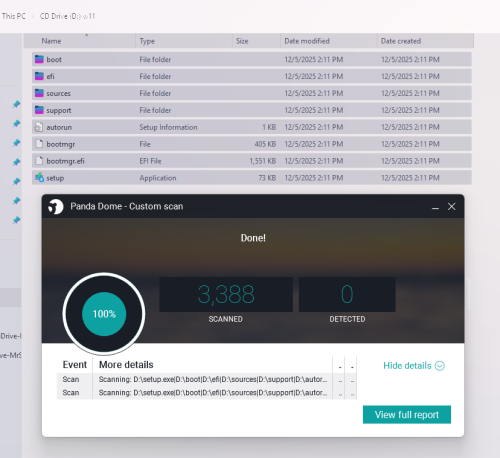Select the Event column header
Image resolution: width=500 pixels, height=458 pixels.
pos(75,365)
